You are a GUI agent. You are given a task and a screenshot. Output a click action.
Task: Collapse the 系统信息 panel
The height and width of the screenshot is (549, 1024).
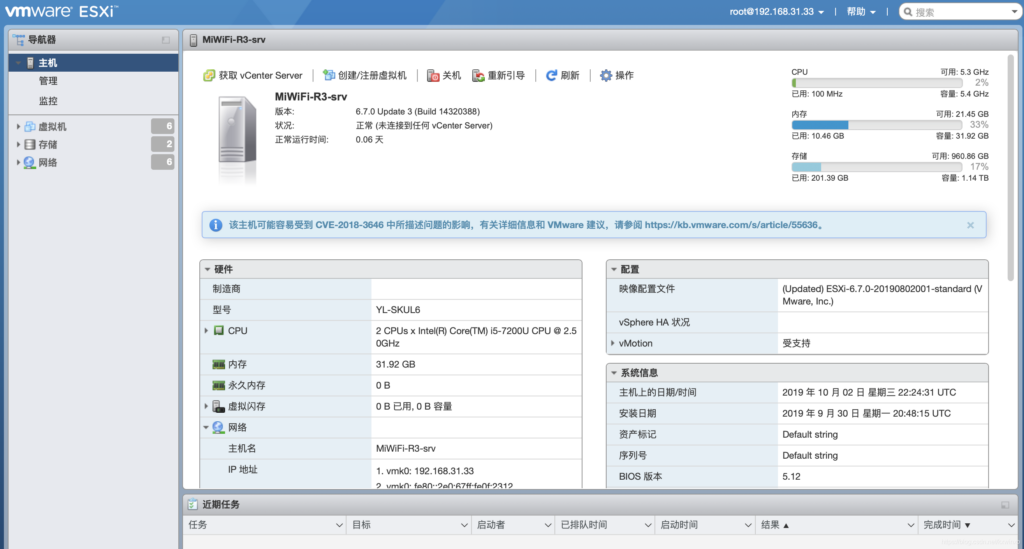613,372
